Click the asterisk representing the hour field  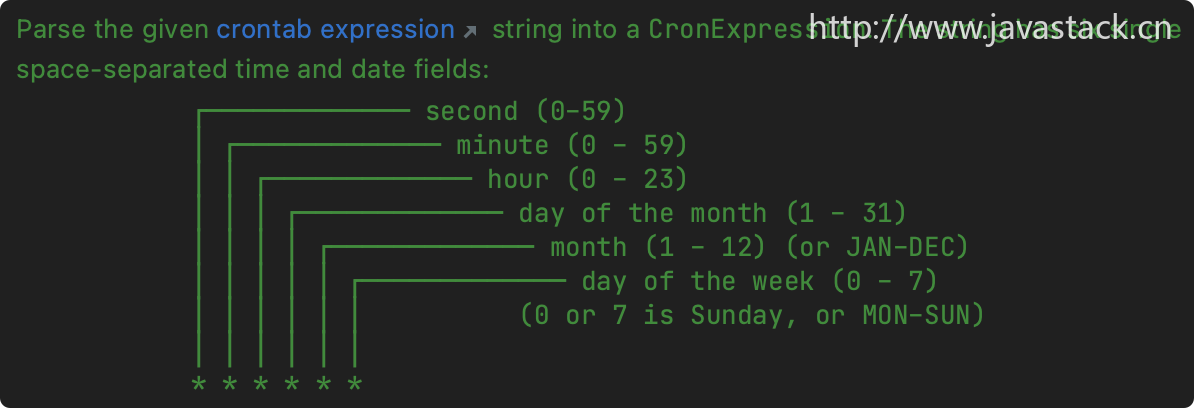coord(261,384)
